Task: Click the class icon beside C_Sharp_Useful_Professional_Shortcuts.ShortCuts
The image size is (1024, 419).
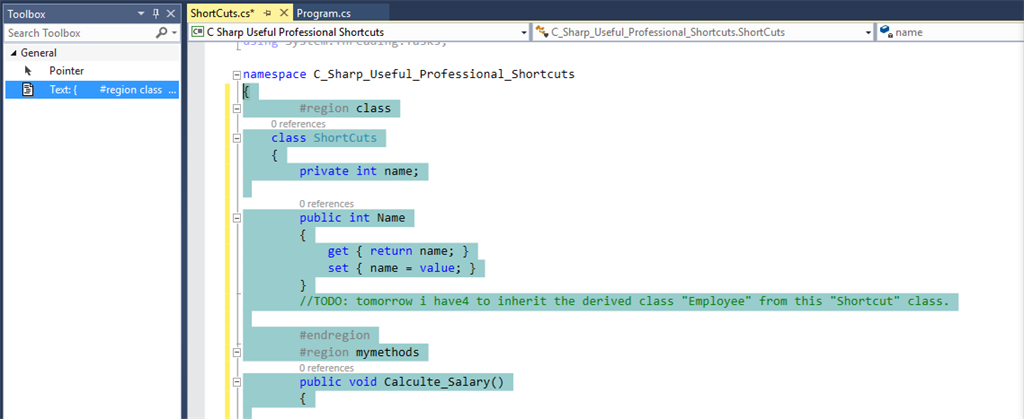Action: click(x=541, y=31)
